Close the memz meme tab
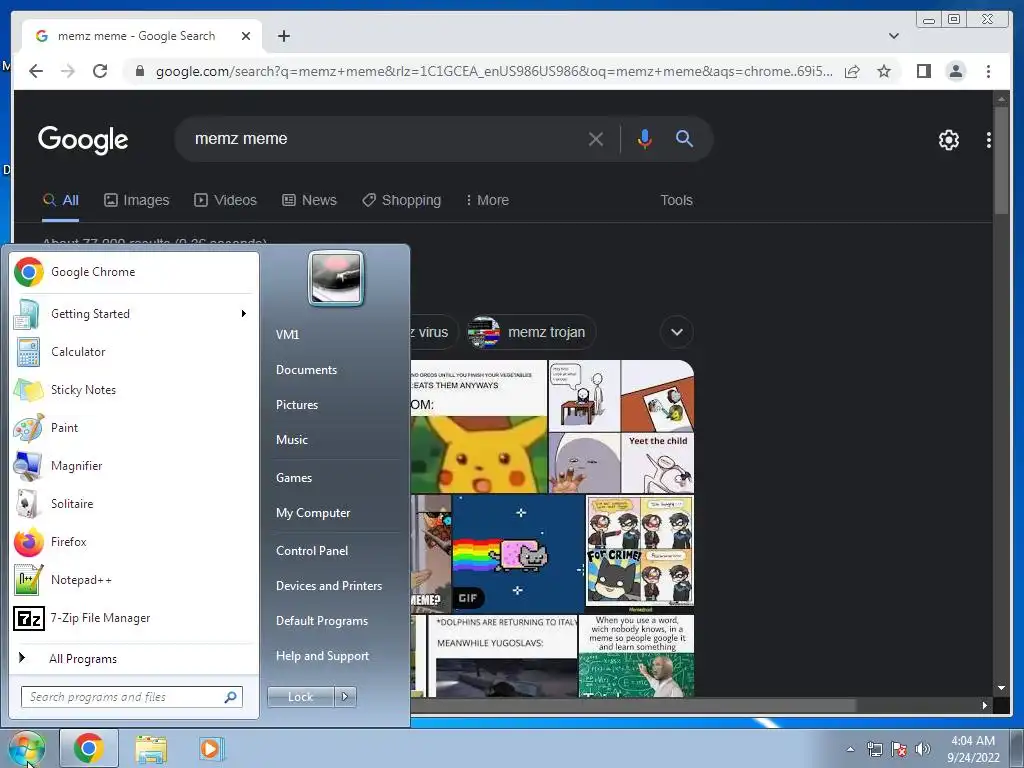Screen dimensions: 1024x768 coord(246,36)
